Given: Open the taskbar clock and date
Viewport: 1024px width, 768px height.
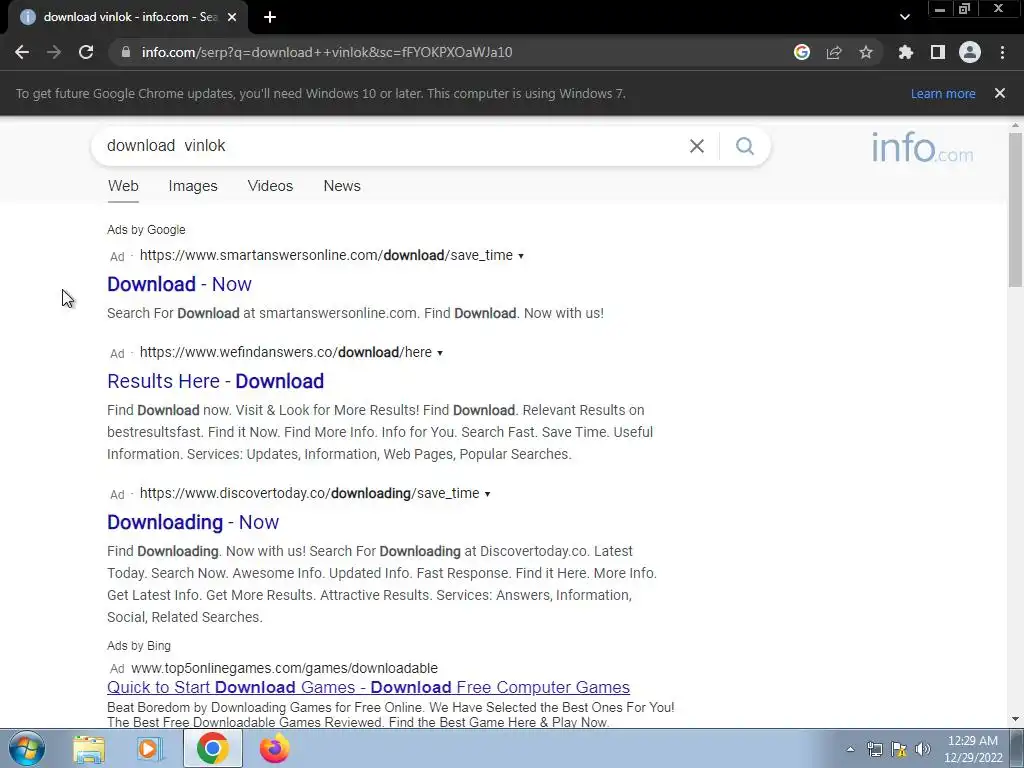Looking at the screenshot, I should tap(973, 749).
